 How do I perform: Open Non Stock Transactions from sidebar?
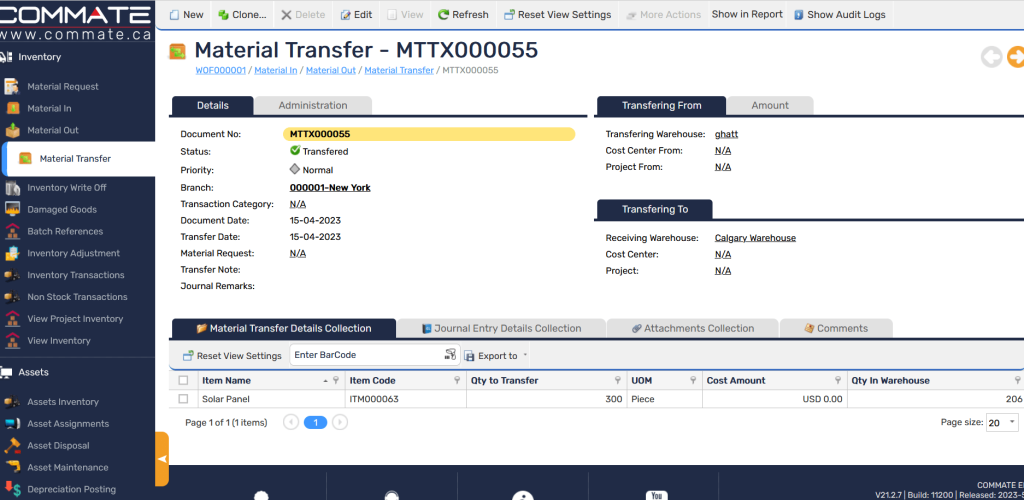point(77,297)
